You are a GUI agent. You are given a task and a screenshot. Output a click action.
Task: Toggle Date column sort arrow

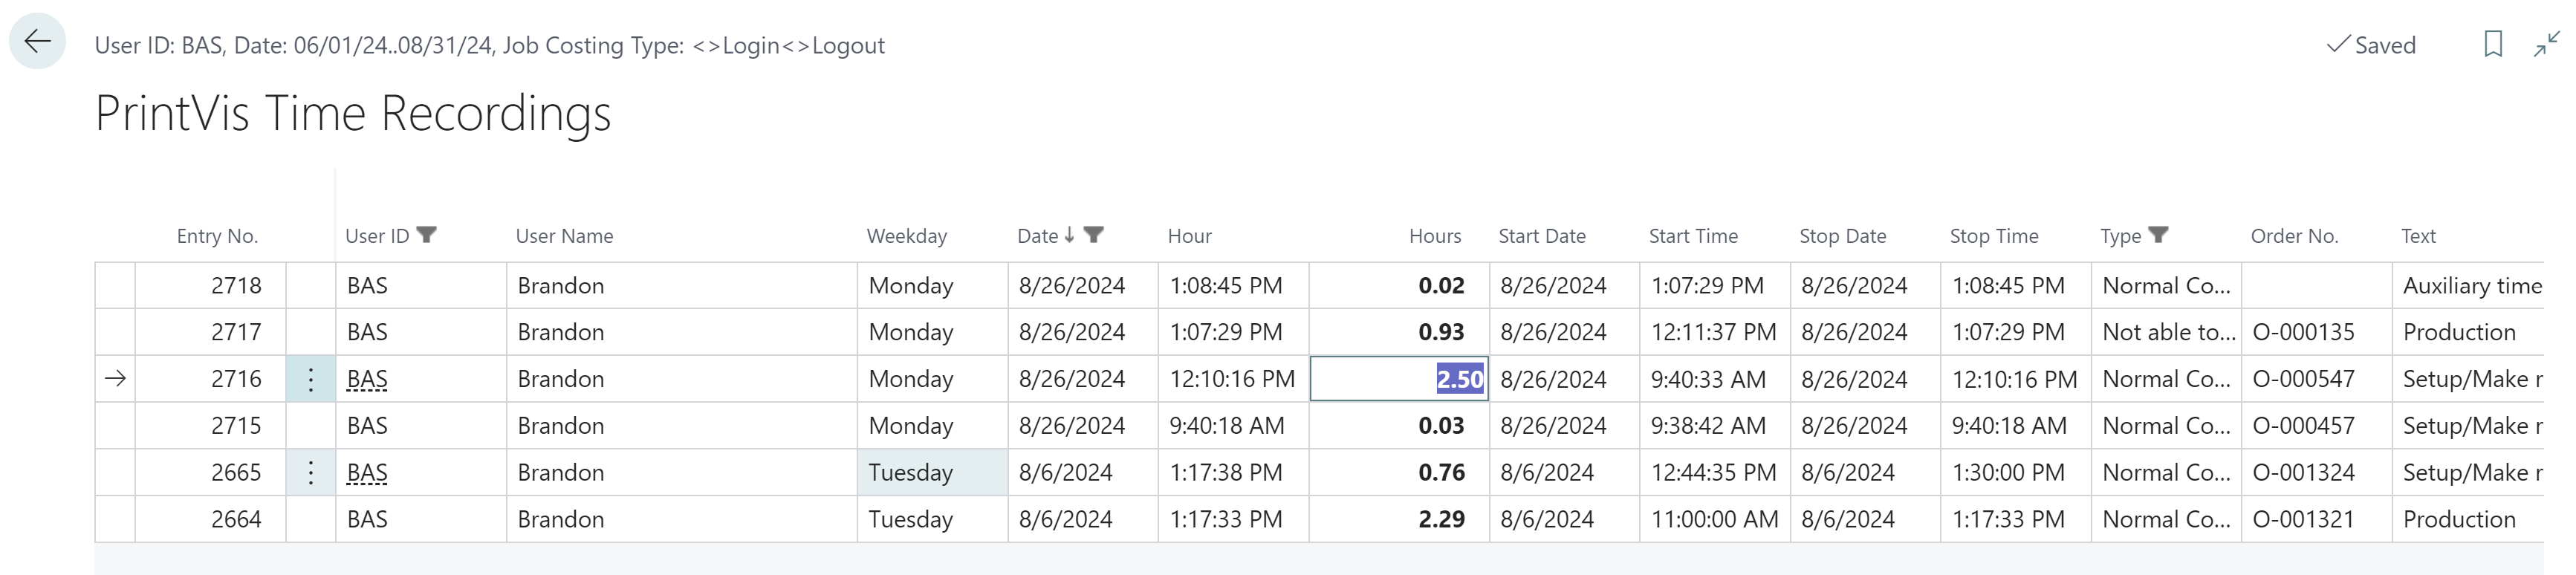1069,235
